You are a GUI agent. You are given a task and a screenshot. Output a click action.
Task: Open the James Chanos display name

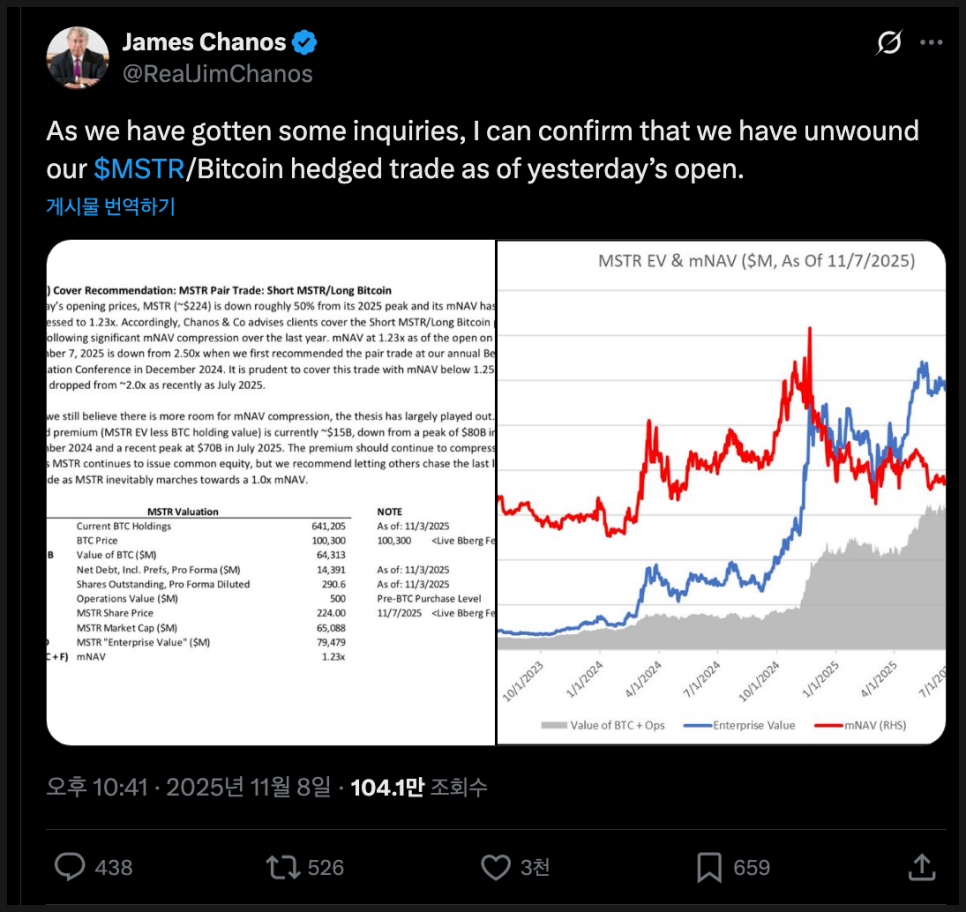click(204, 43)
